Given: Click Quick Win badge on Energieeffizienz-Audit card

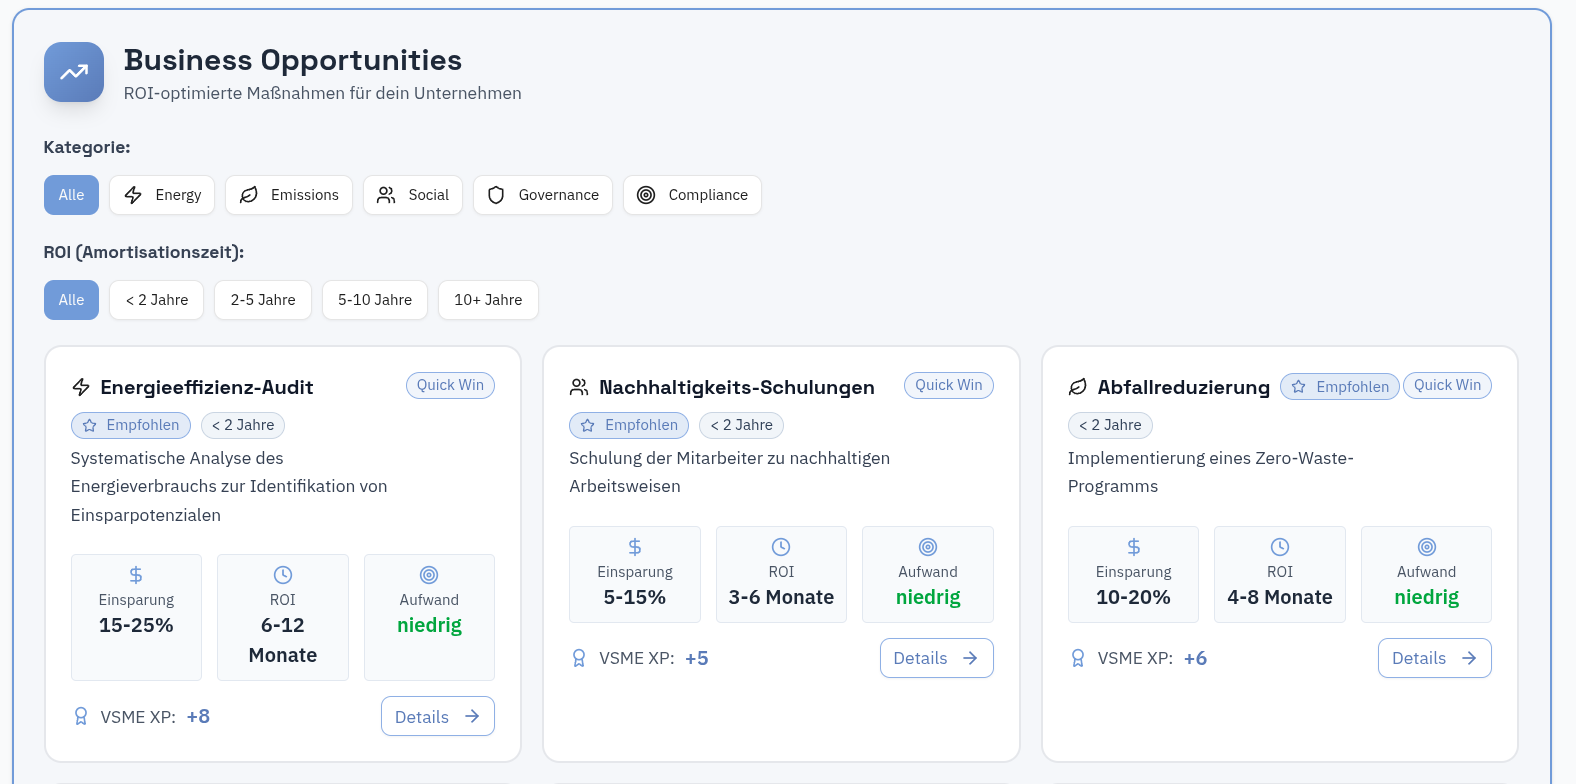Looking at the screenshot, I should (450, 385).
